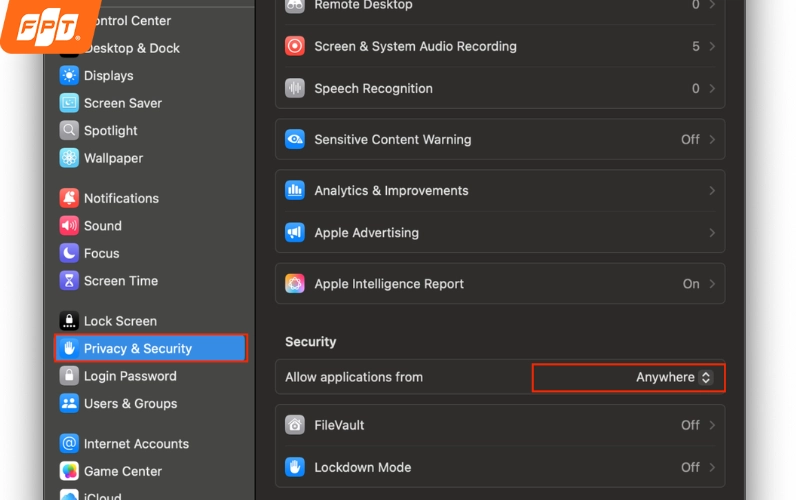Open Sensitive Content Warning row text
This screenshot has width=800, height=500.
(x=393, y=140)
